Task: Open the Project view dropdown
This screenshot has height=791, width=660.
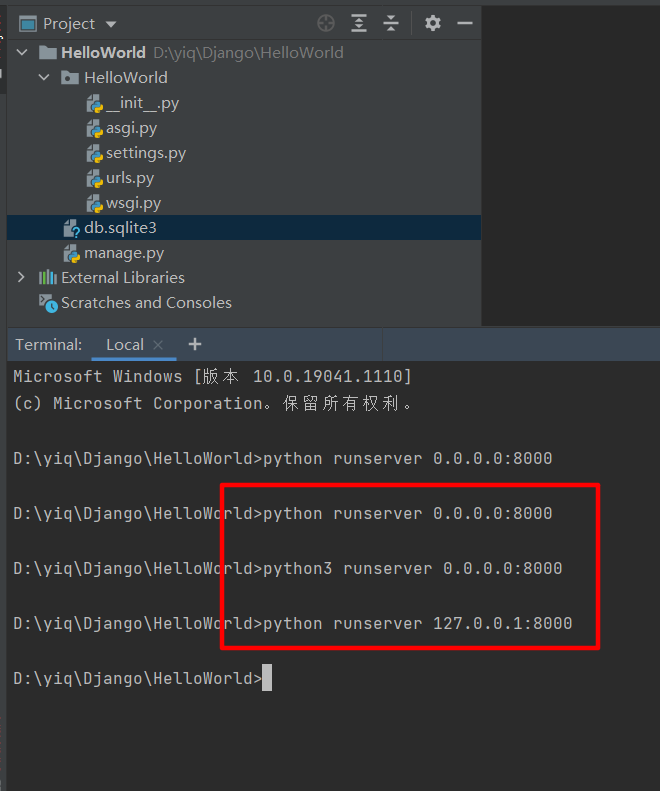Action: 111,24
